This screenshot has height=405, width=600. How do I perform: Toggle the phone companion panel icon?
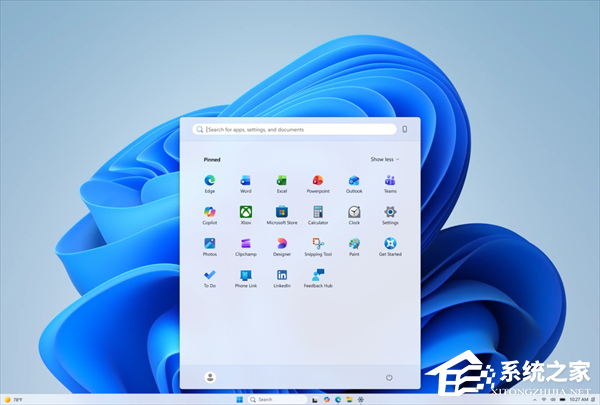[404, 129]
